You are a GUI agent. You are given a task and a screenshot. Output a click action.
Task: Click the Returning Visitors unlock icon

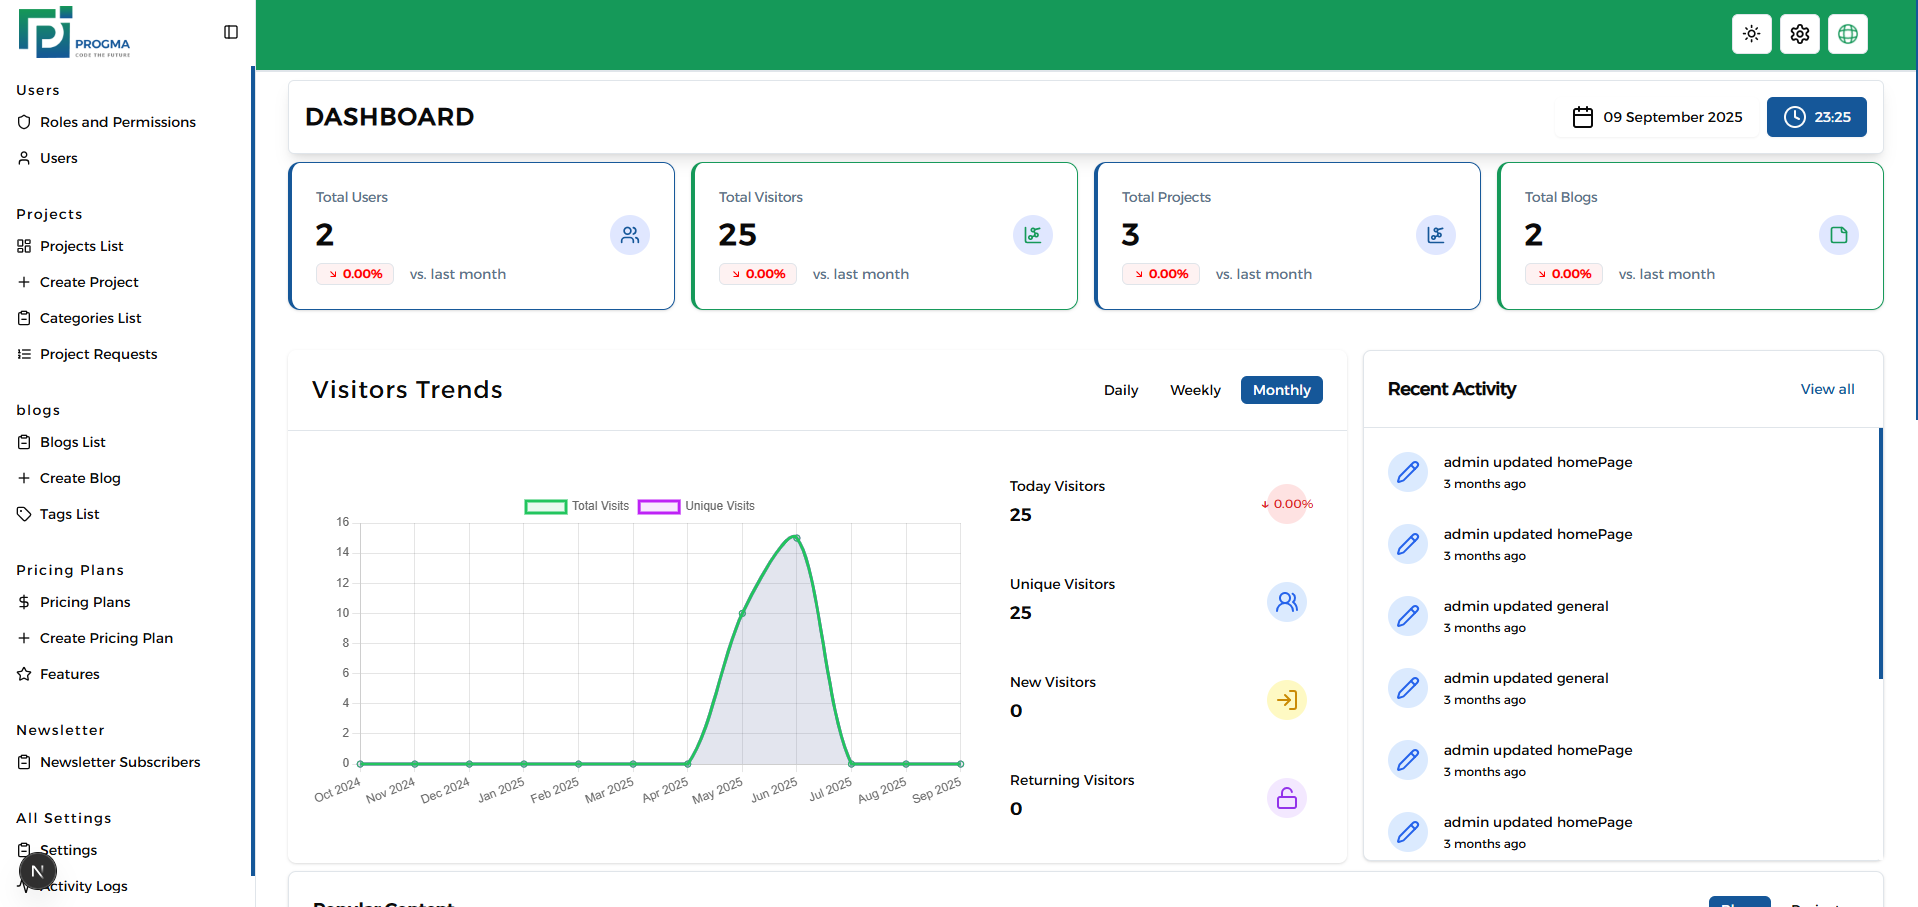1286,798
